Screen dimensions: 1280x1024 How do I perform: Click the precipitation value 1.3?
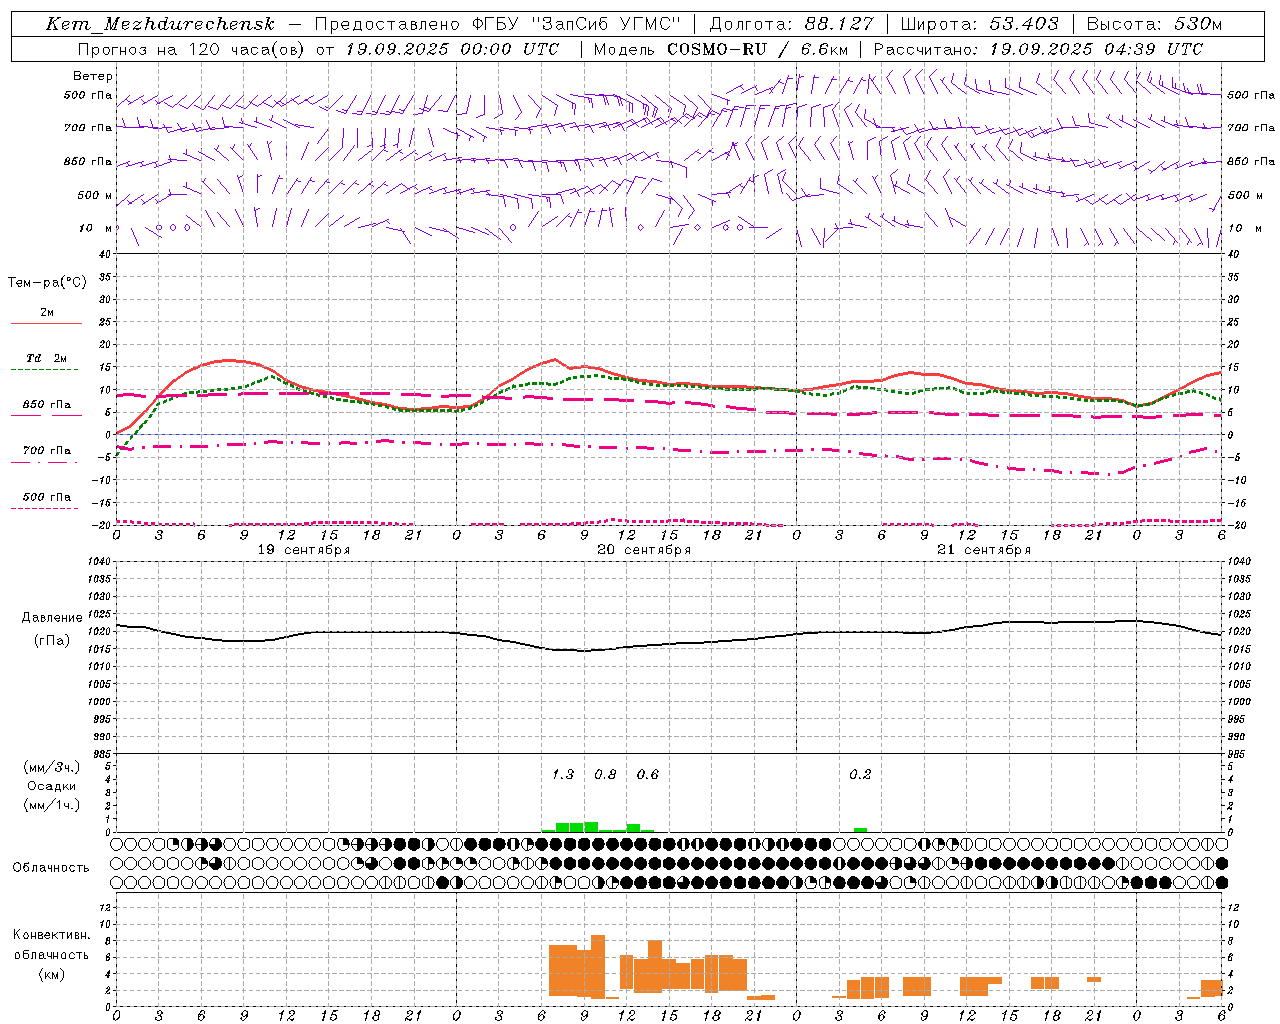point(563,774)
